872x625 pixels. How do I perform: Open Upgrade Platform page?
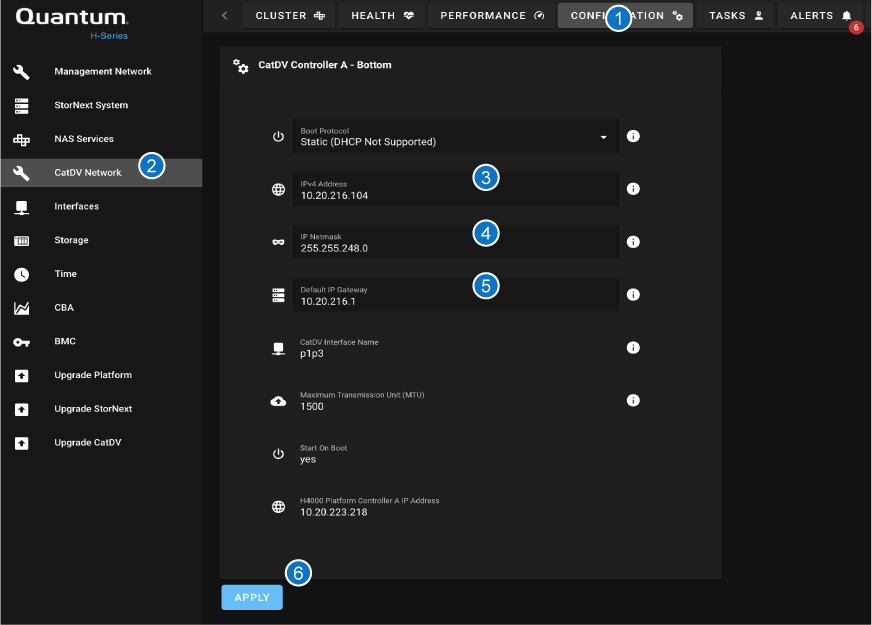101,375
